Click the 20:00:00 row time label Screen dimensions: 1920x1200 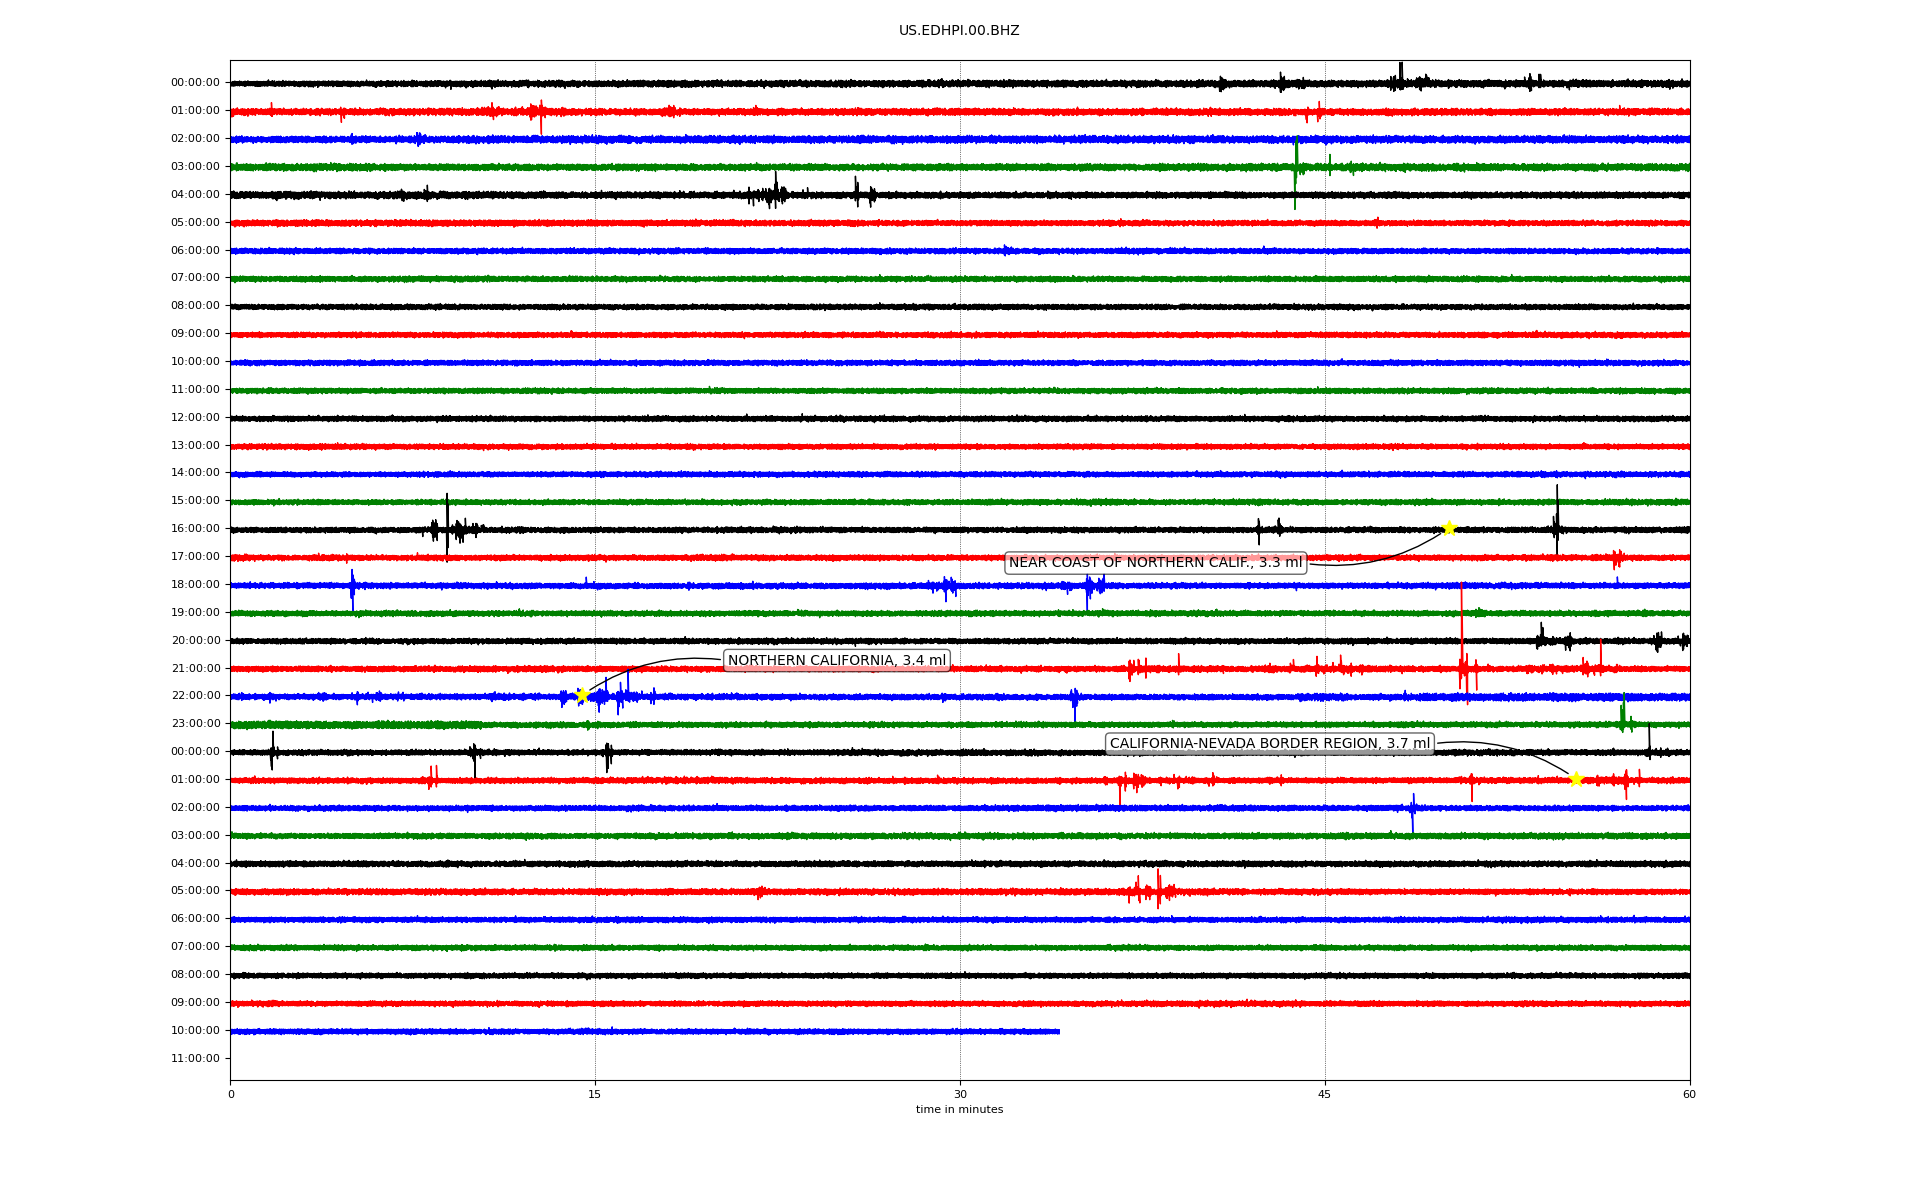coord(195,640)
